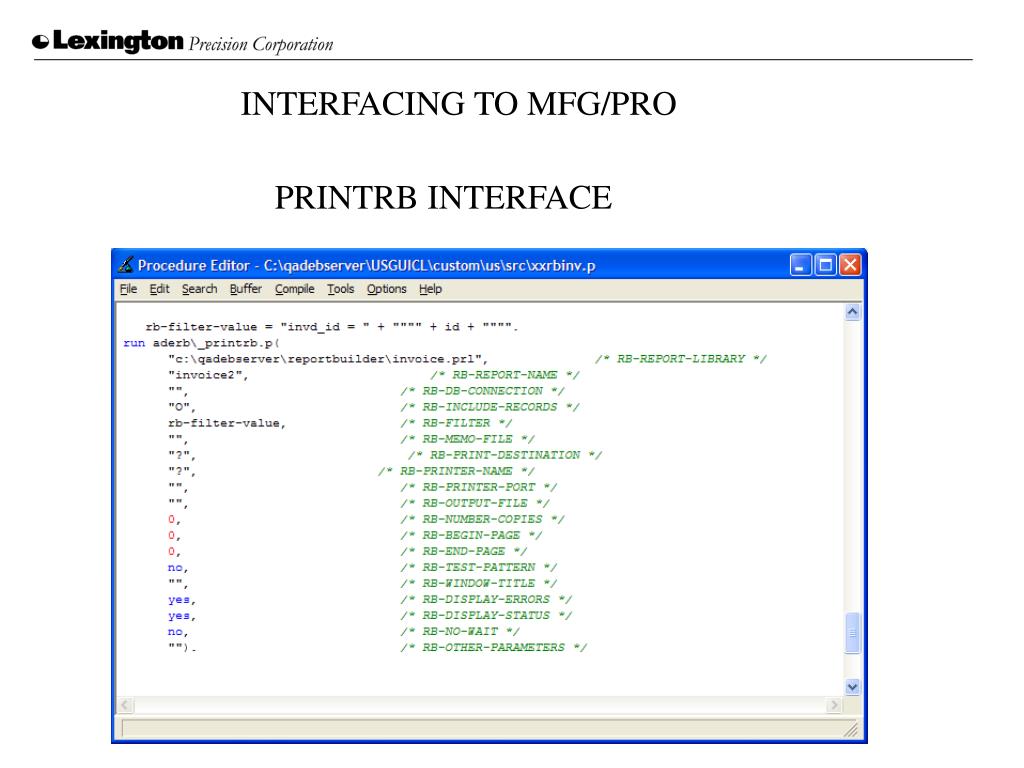1024x768 pixels.
Task: Click the RB-DISPLAY-STATUS comment
Action: point(486,615)
